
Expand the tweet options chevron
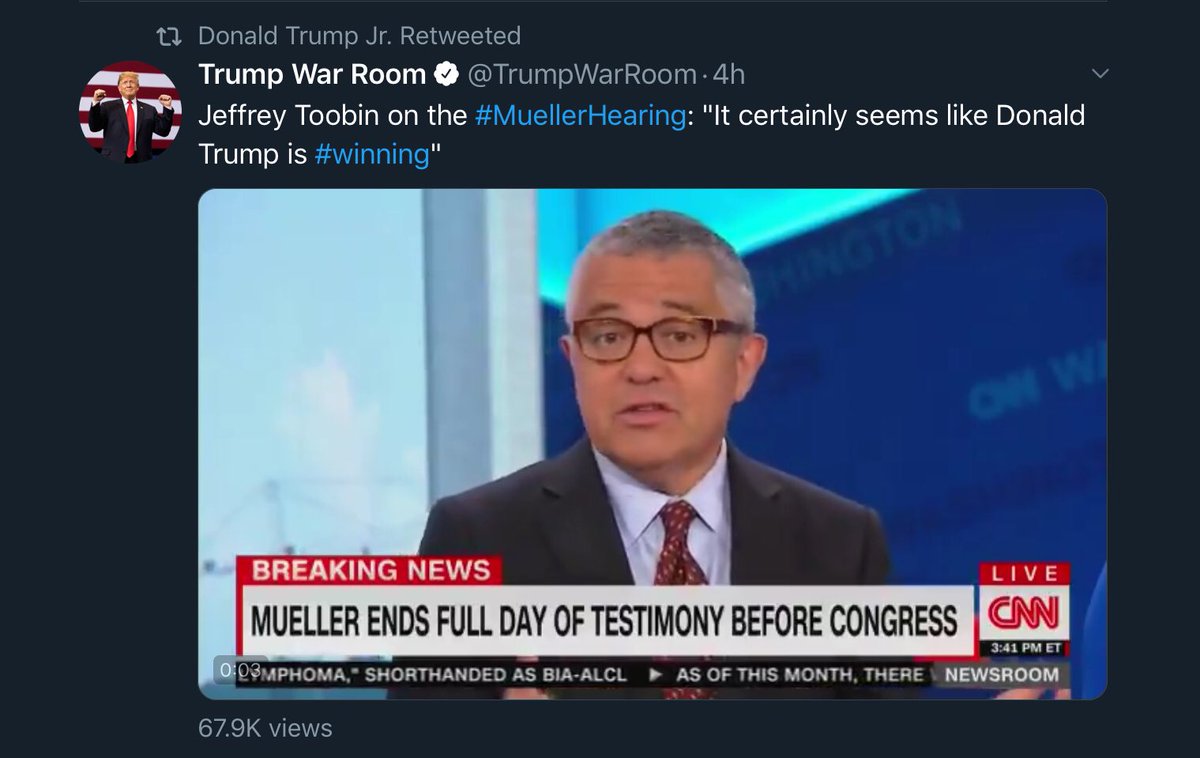pyautogui.click(x=1100, y=74)
